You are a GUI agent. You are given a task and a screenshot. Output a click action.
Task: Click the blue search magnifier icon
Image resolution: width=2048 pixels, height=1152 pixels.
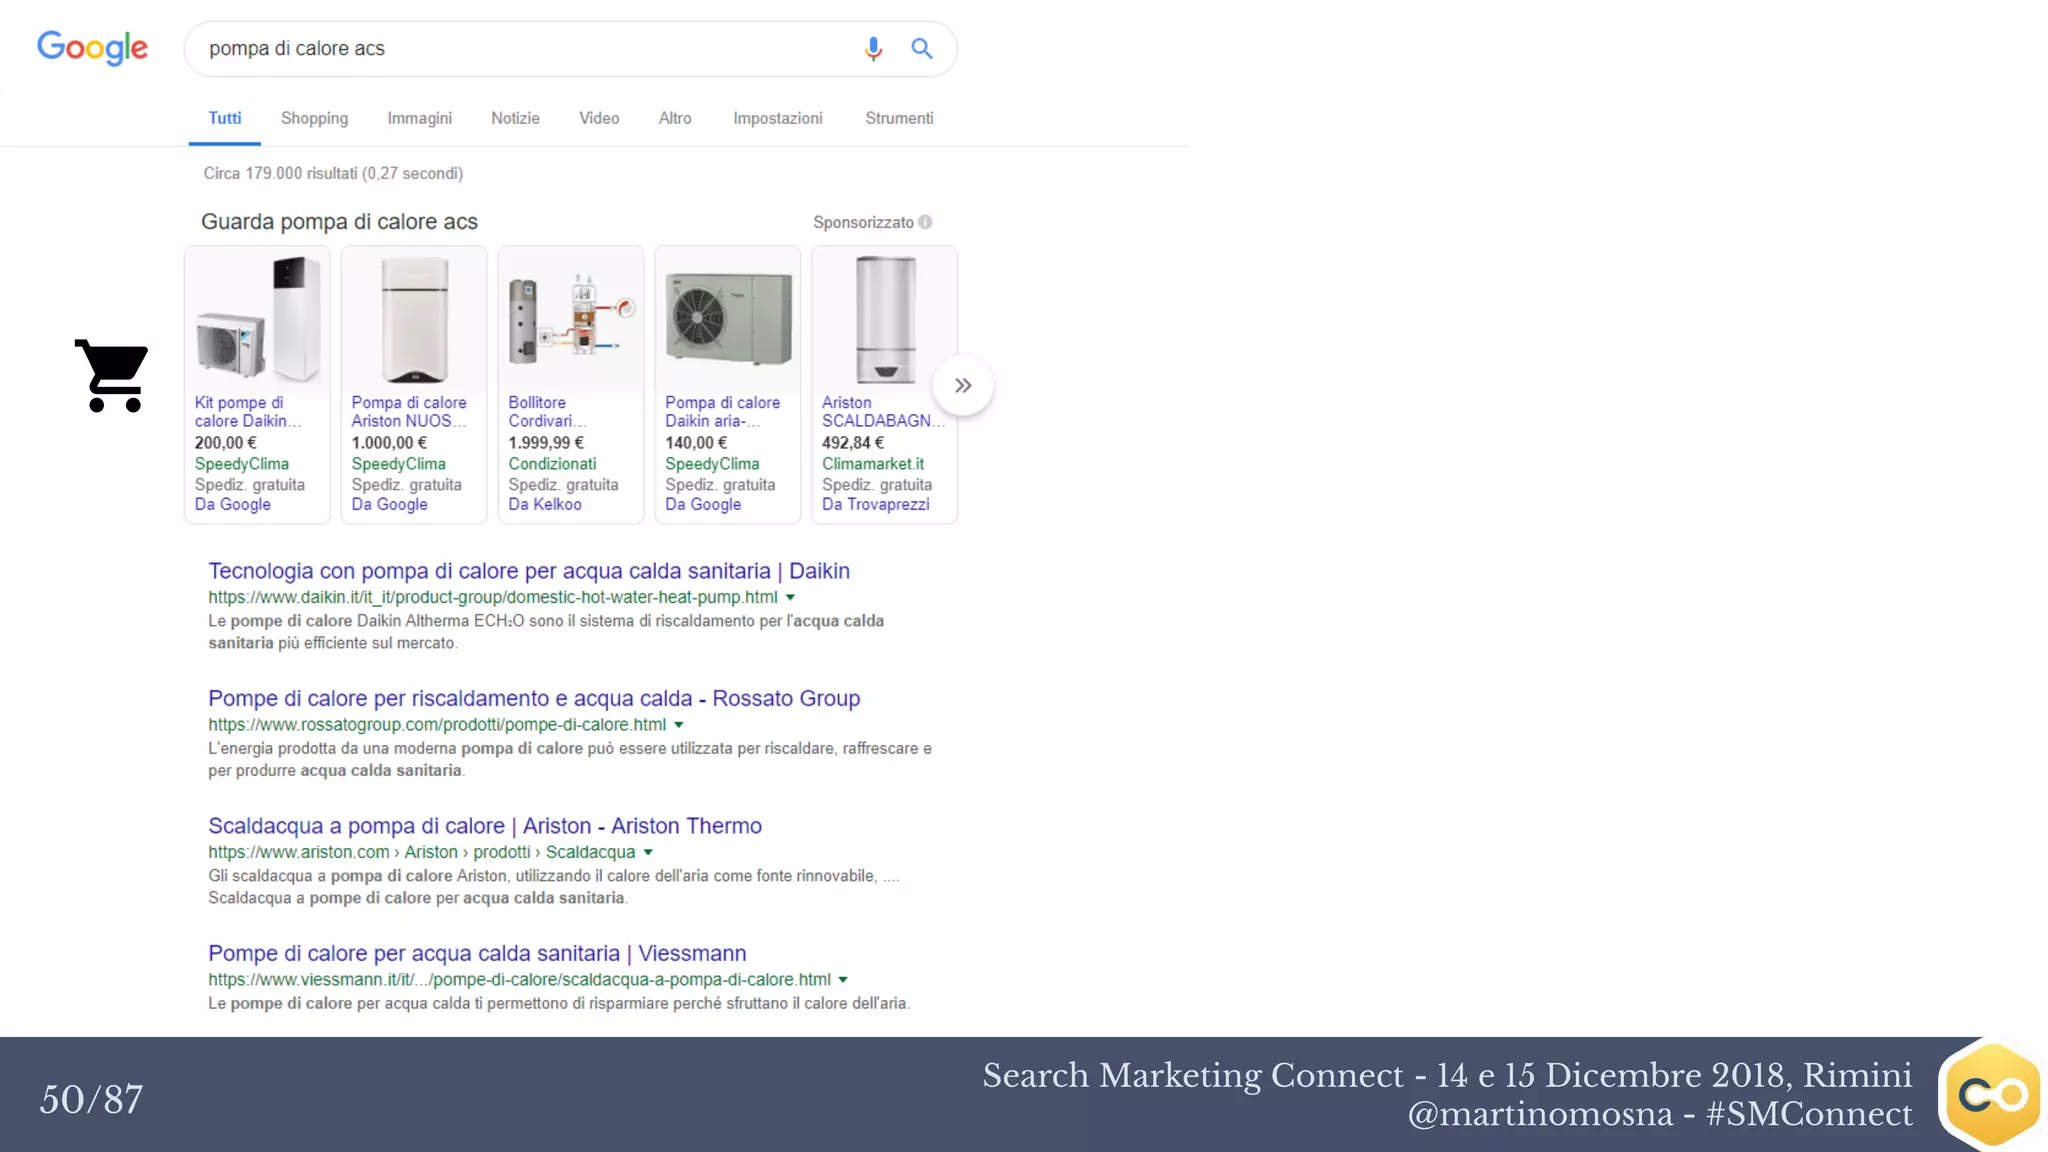(922, 48)
